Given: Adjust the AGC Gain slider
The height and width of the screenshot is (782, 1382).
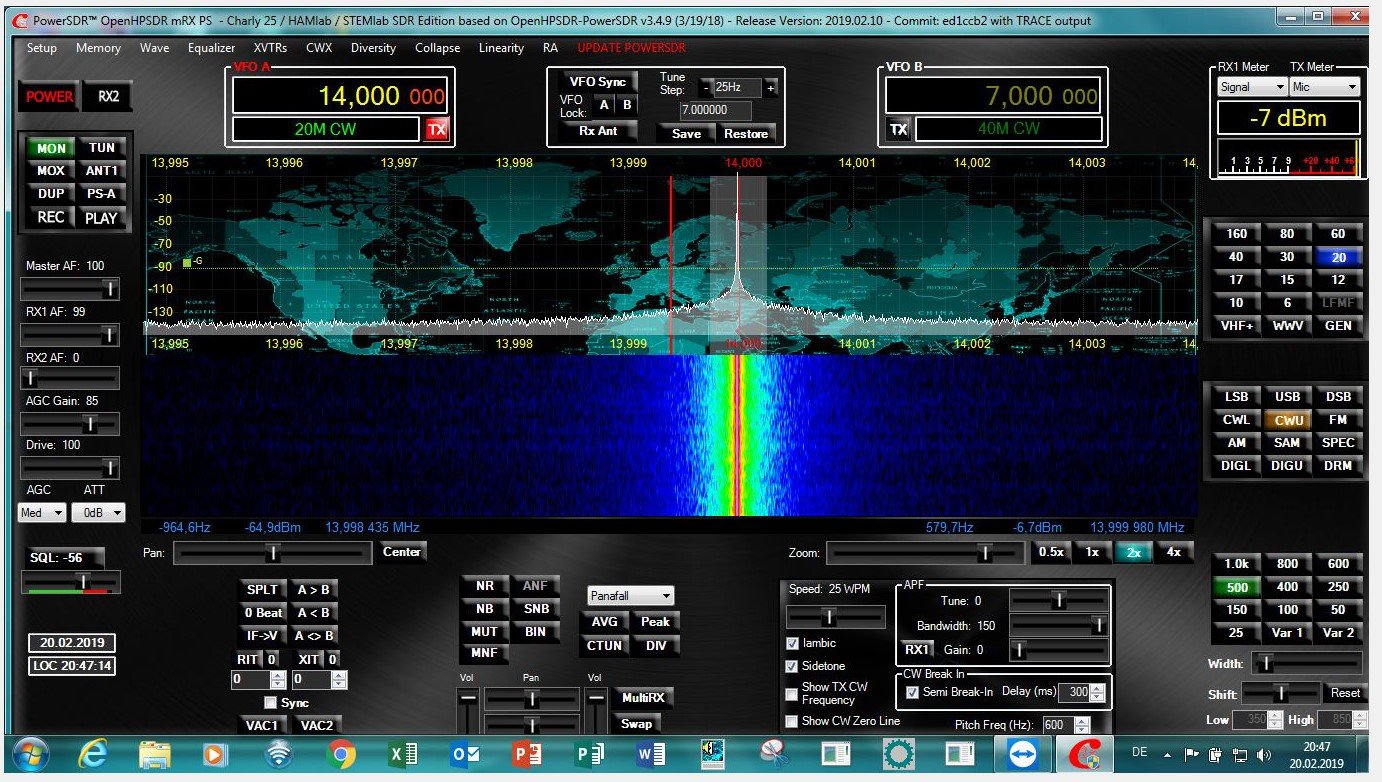Looking at the screenshot, I should [70, 423].
